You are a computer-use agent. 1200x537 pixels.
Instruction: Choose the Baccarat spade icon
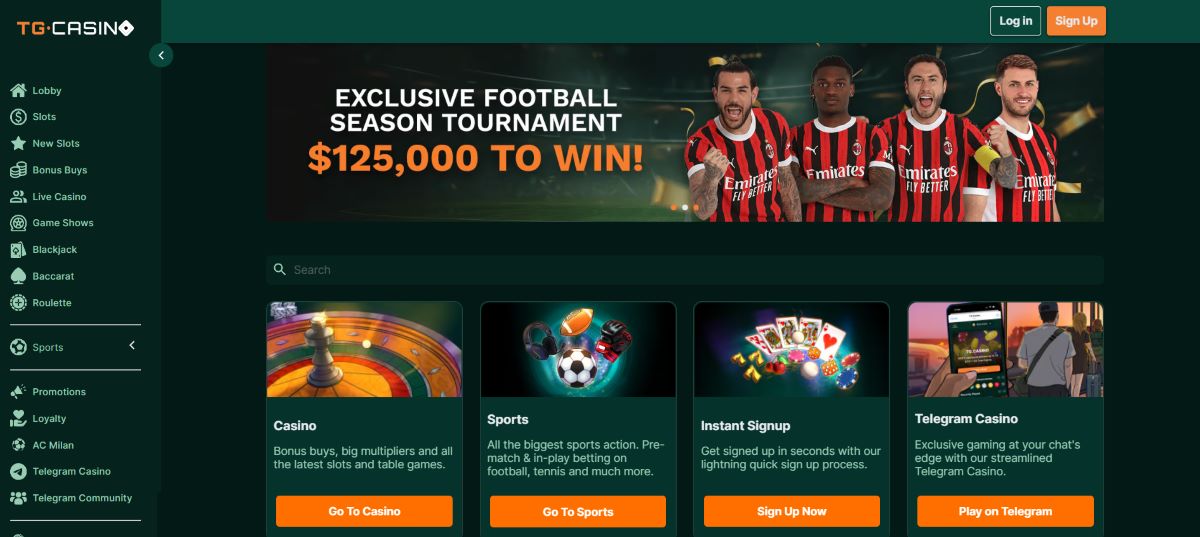(18, 276)
